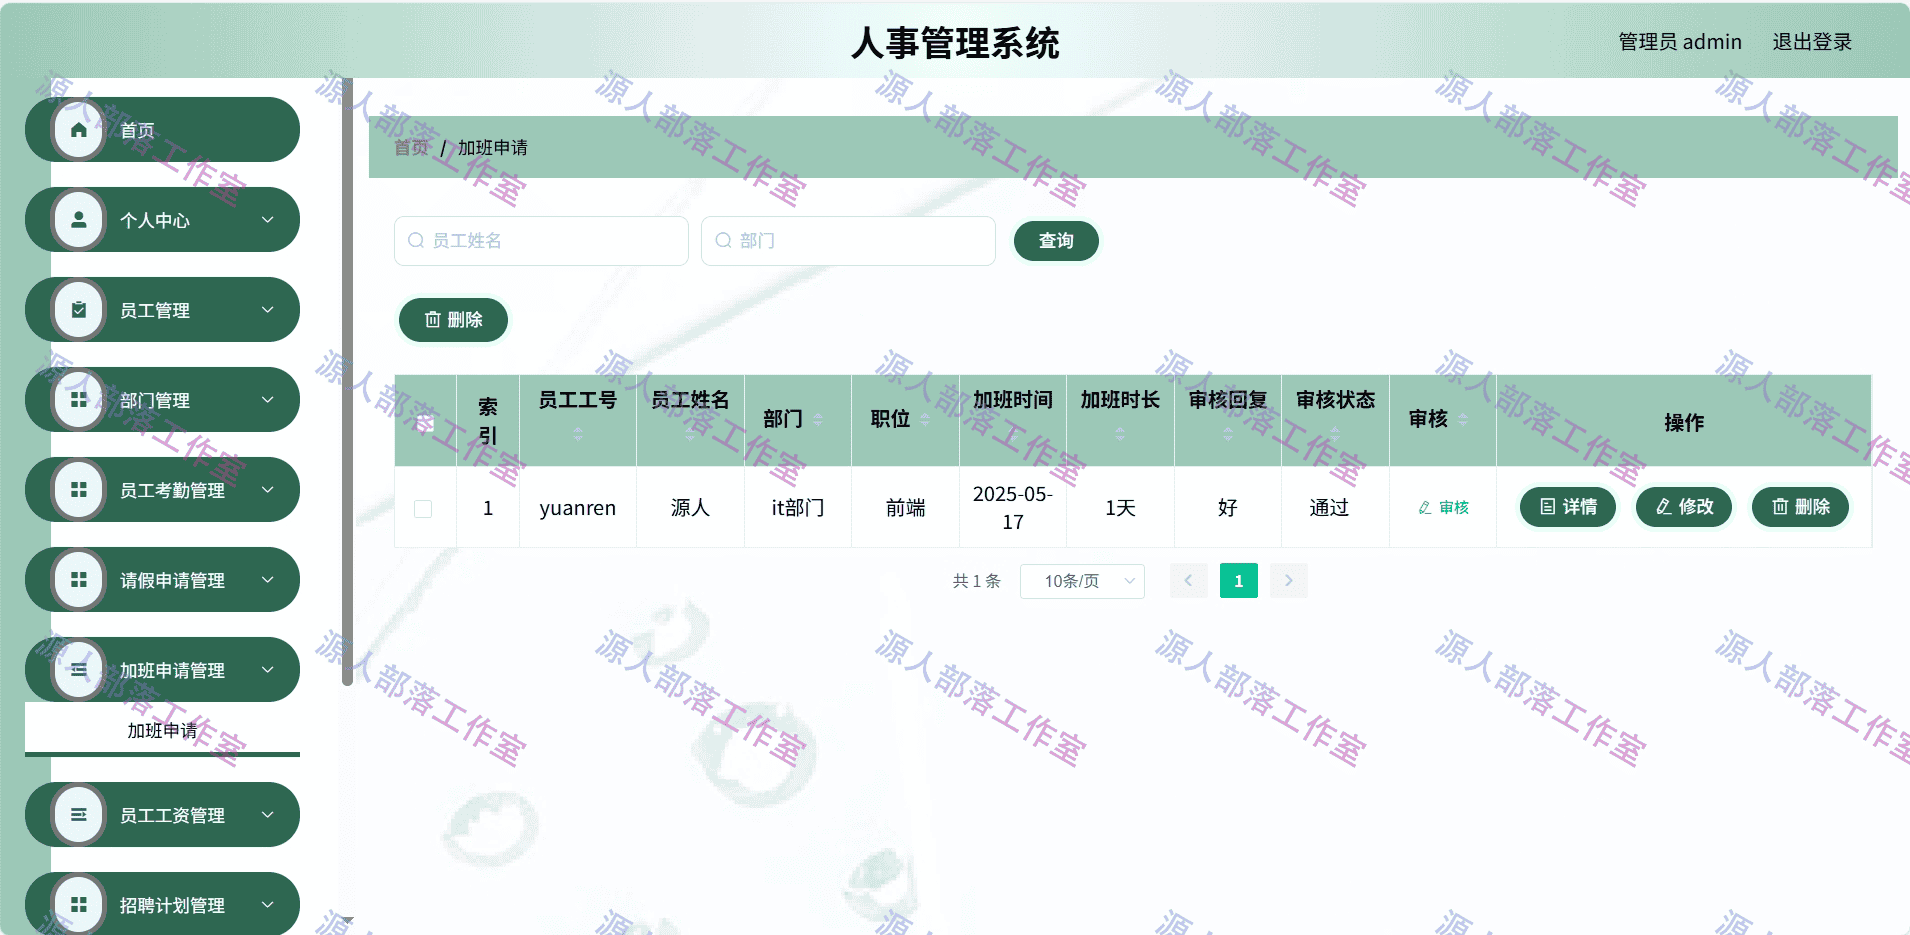Log out using 退出登录
This screenshot has width=1910, height=935.
(x=1812, y=42)
